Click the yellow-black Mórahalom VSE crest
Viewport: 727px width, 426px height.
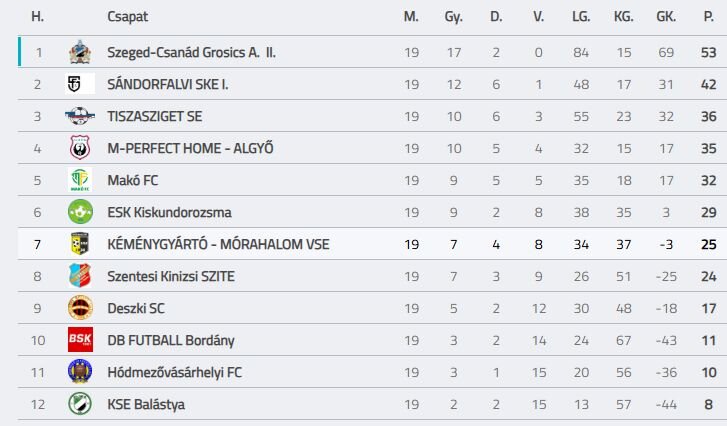coord(80,244)
